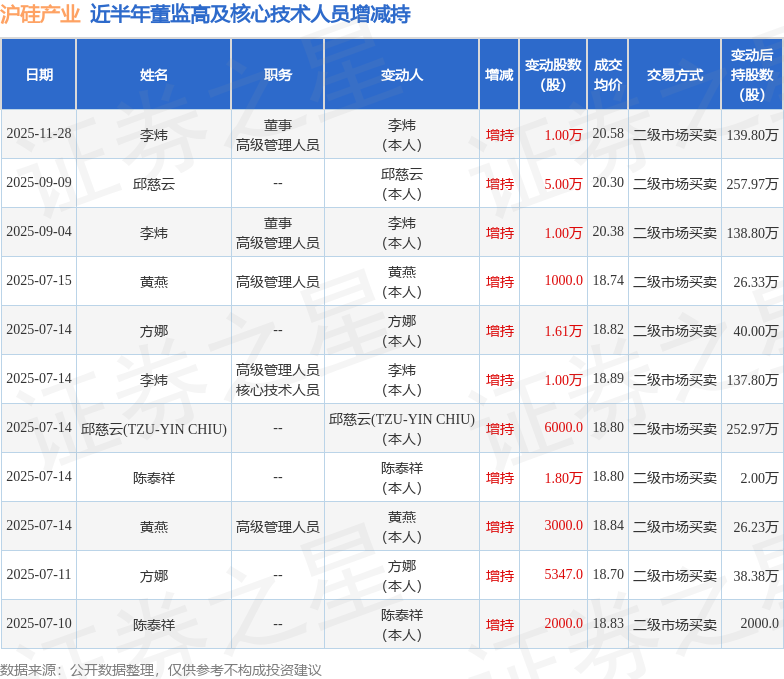Click the share change value 2000.0
Image resolution: width=784 pixels, height=679 pixels.
click(564, 624)
